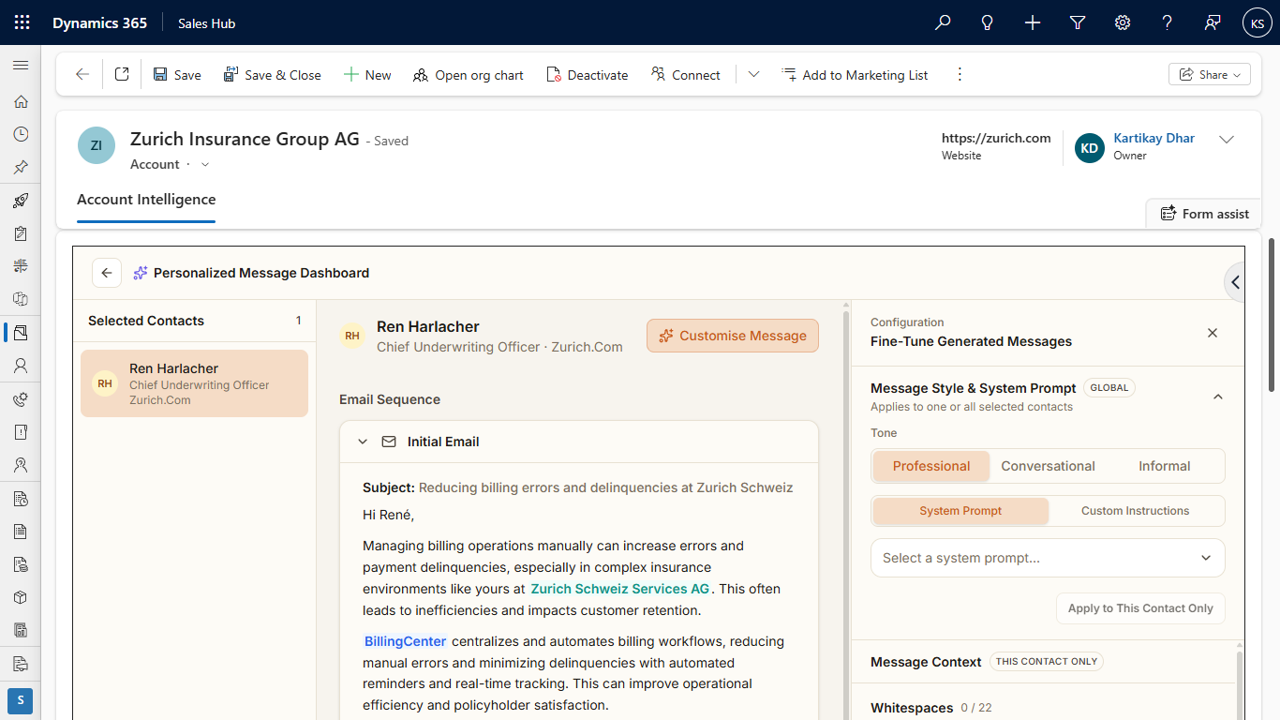The width and height of the screenshot is (1280, 720).
Task: Click the Zurich Schweiz Services AG link
Action: point(620,589)
